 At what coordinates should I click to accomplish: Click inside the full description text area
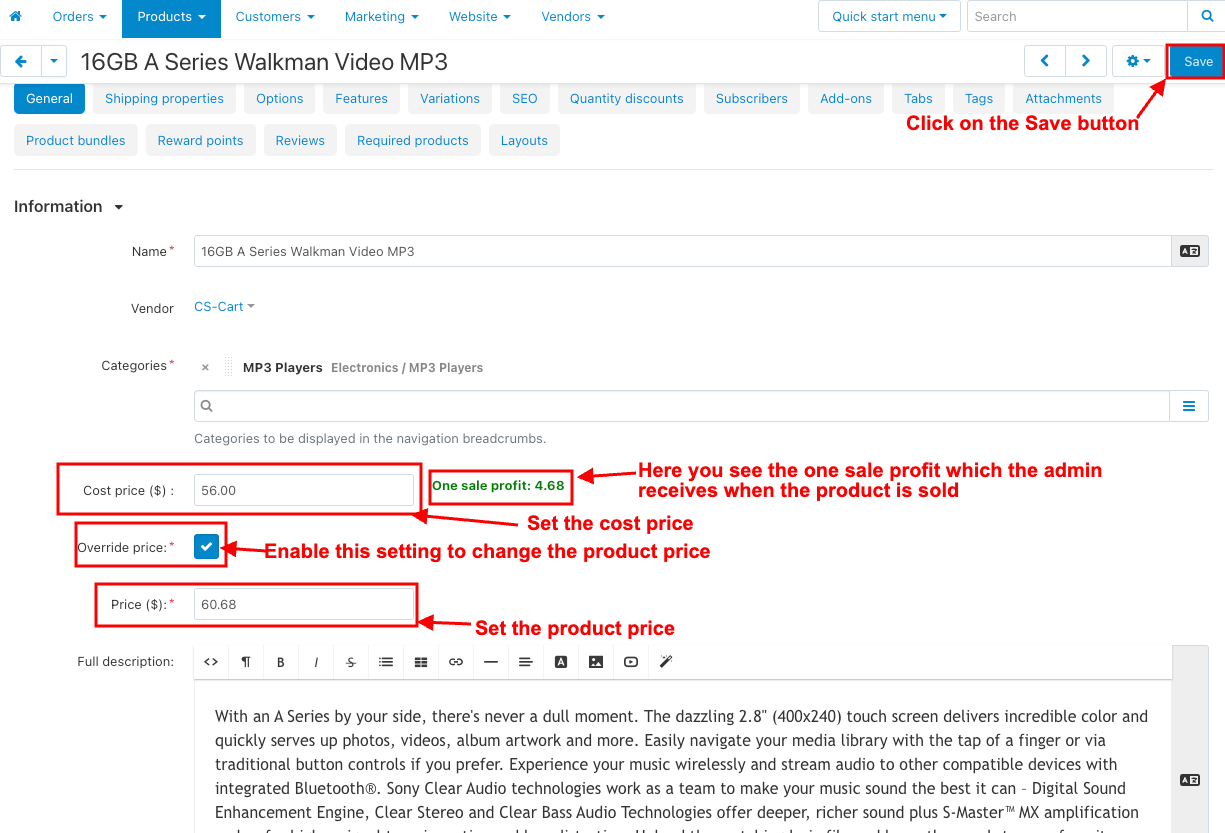682,757
